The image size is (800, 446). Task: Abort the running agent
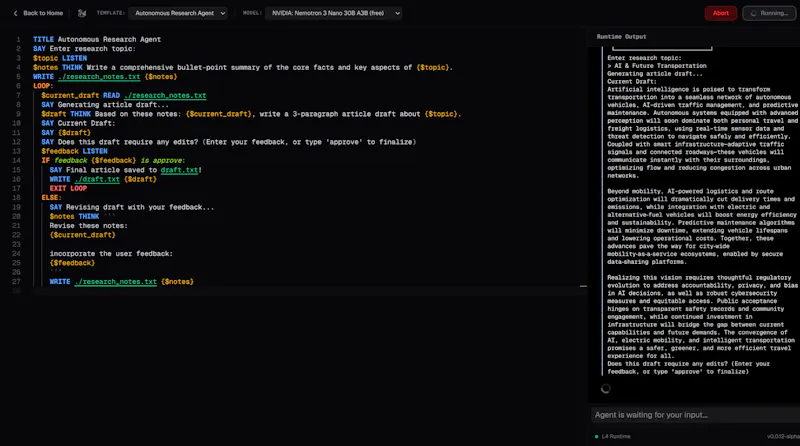click(x=720, y=13)
